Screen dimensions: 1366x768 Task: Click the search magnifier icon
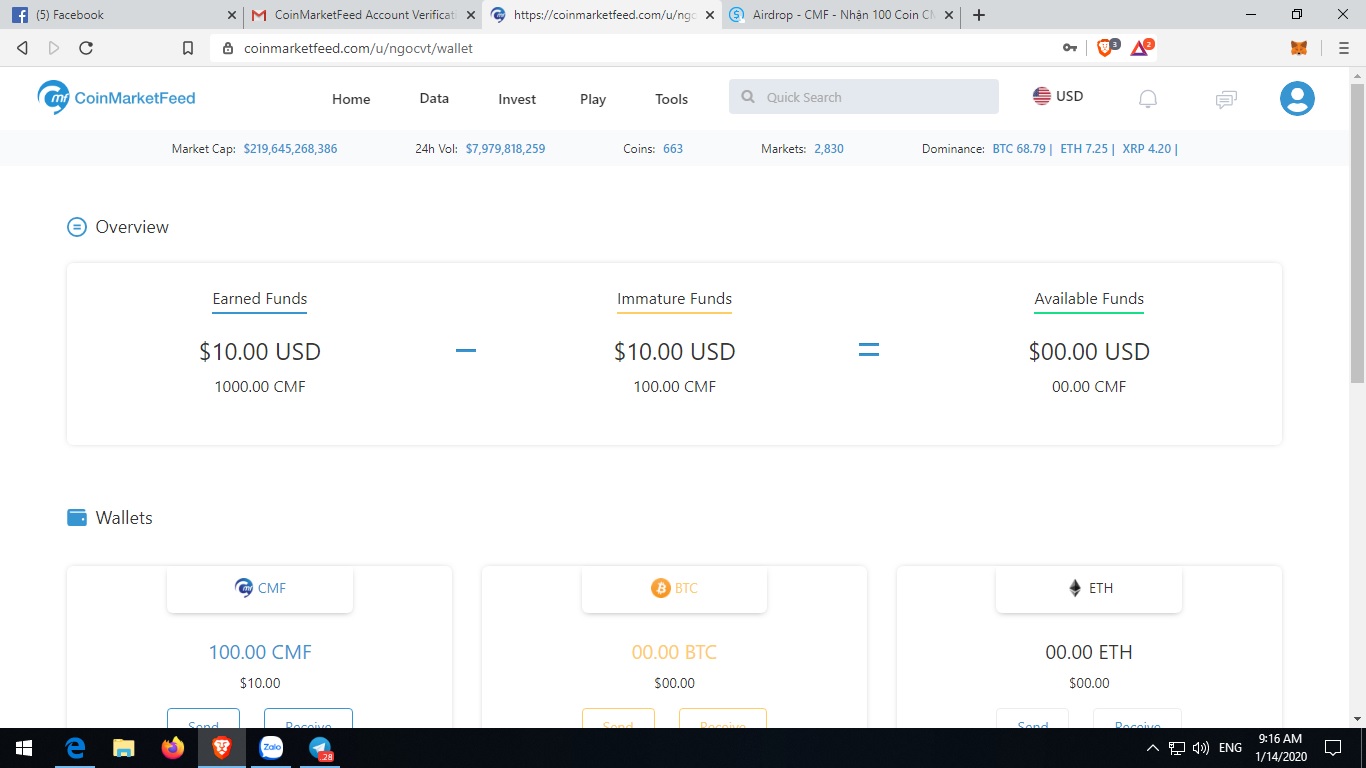748,97
